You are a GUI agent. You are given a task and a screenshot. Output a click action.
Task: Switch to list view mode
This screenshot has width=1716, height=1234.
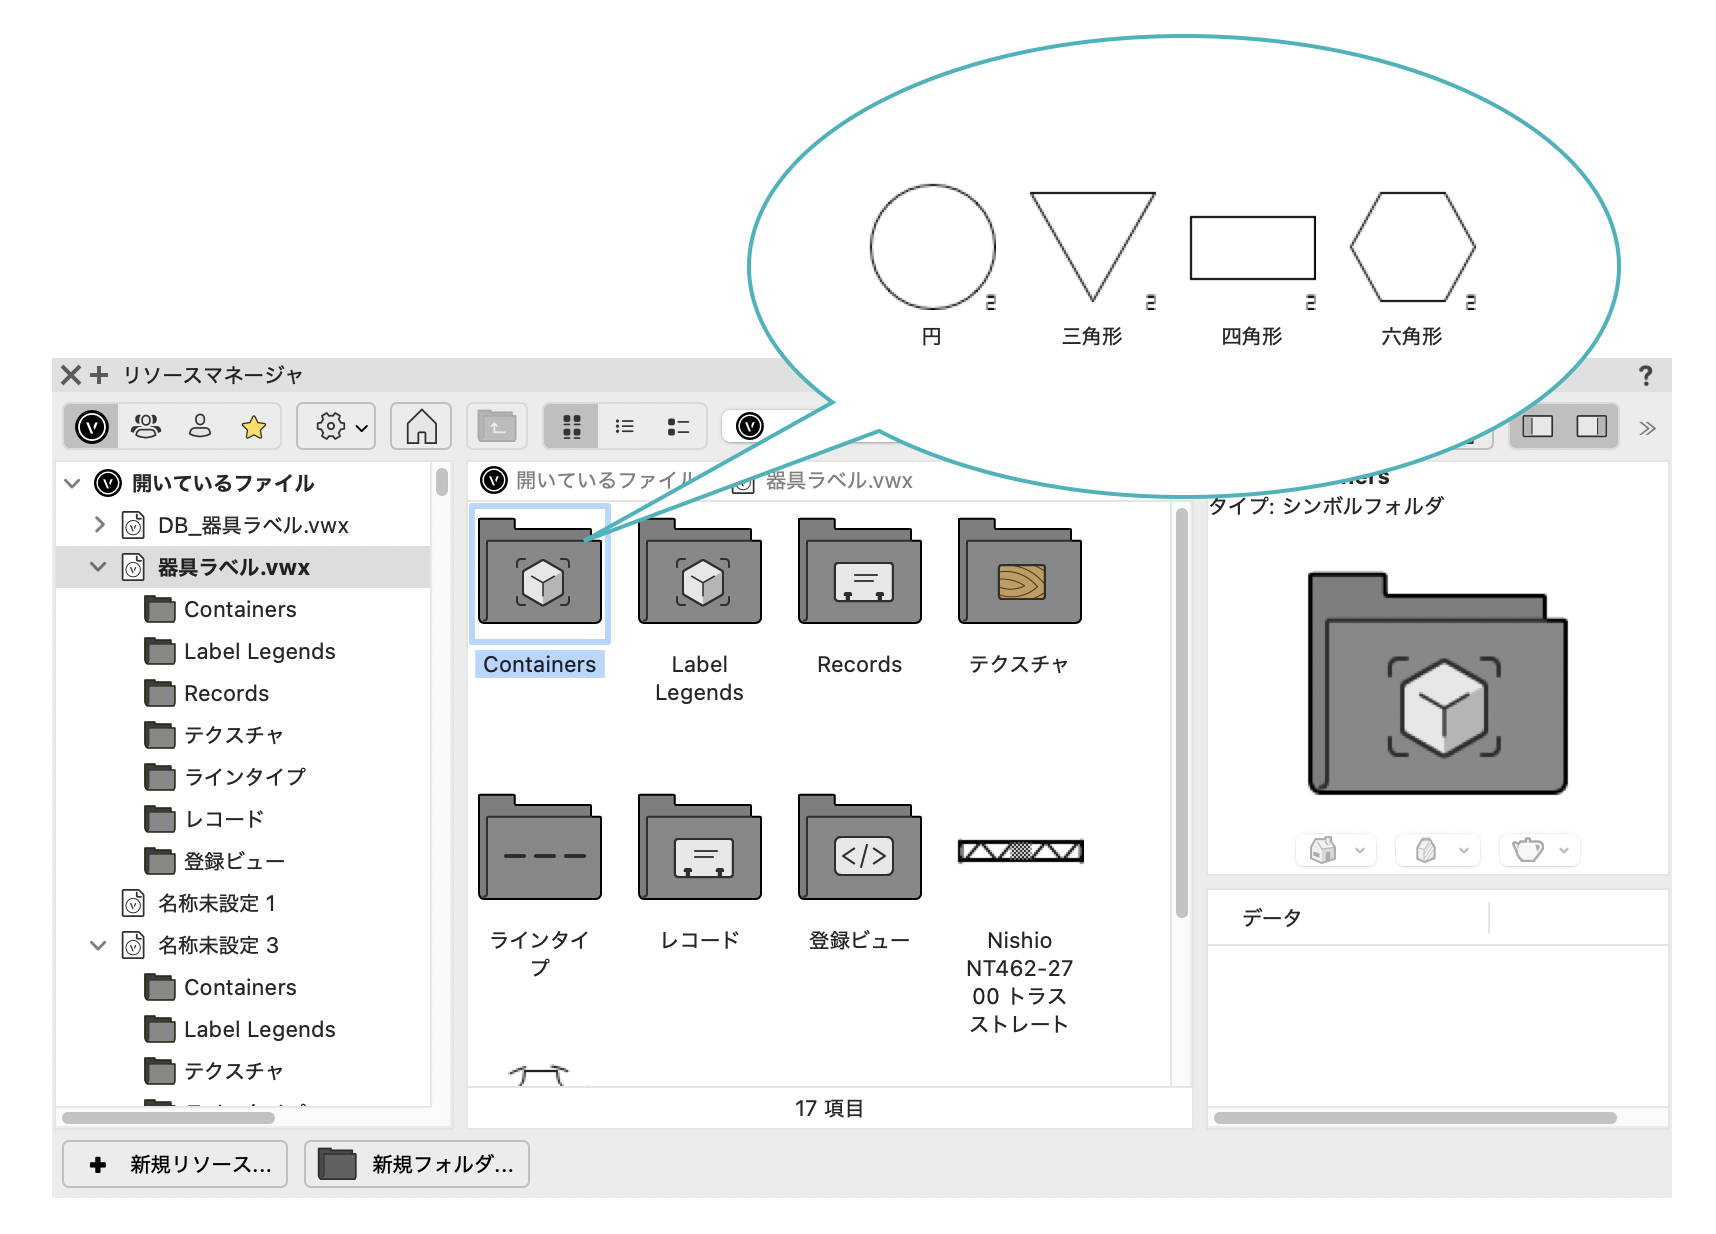pos(625,428)
